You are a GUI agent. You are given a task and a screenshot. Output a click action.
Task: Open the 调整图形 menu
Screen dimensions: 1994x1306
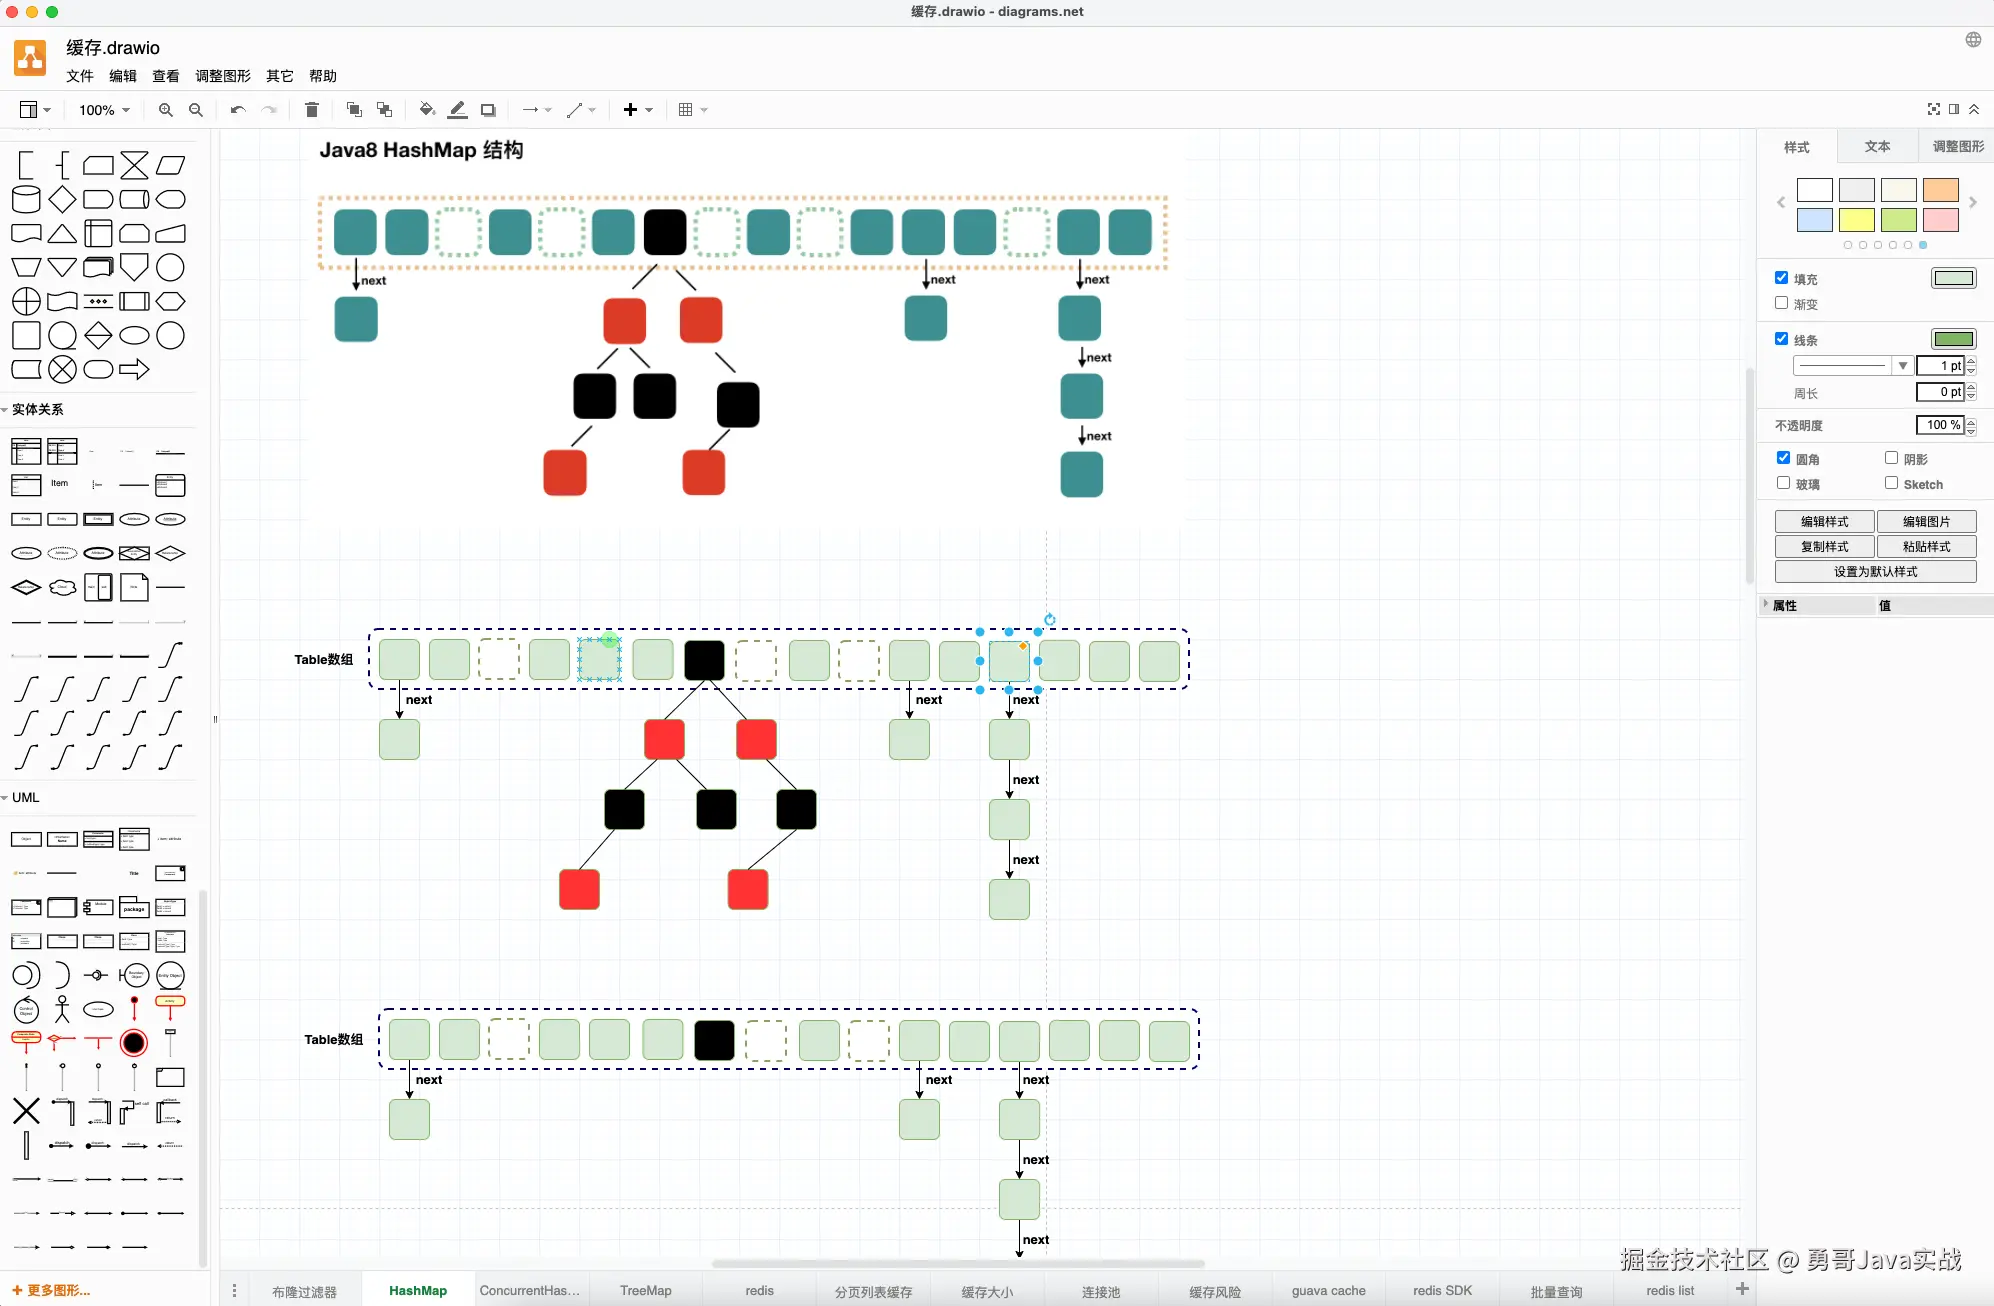coord(223,76)
